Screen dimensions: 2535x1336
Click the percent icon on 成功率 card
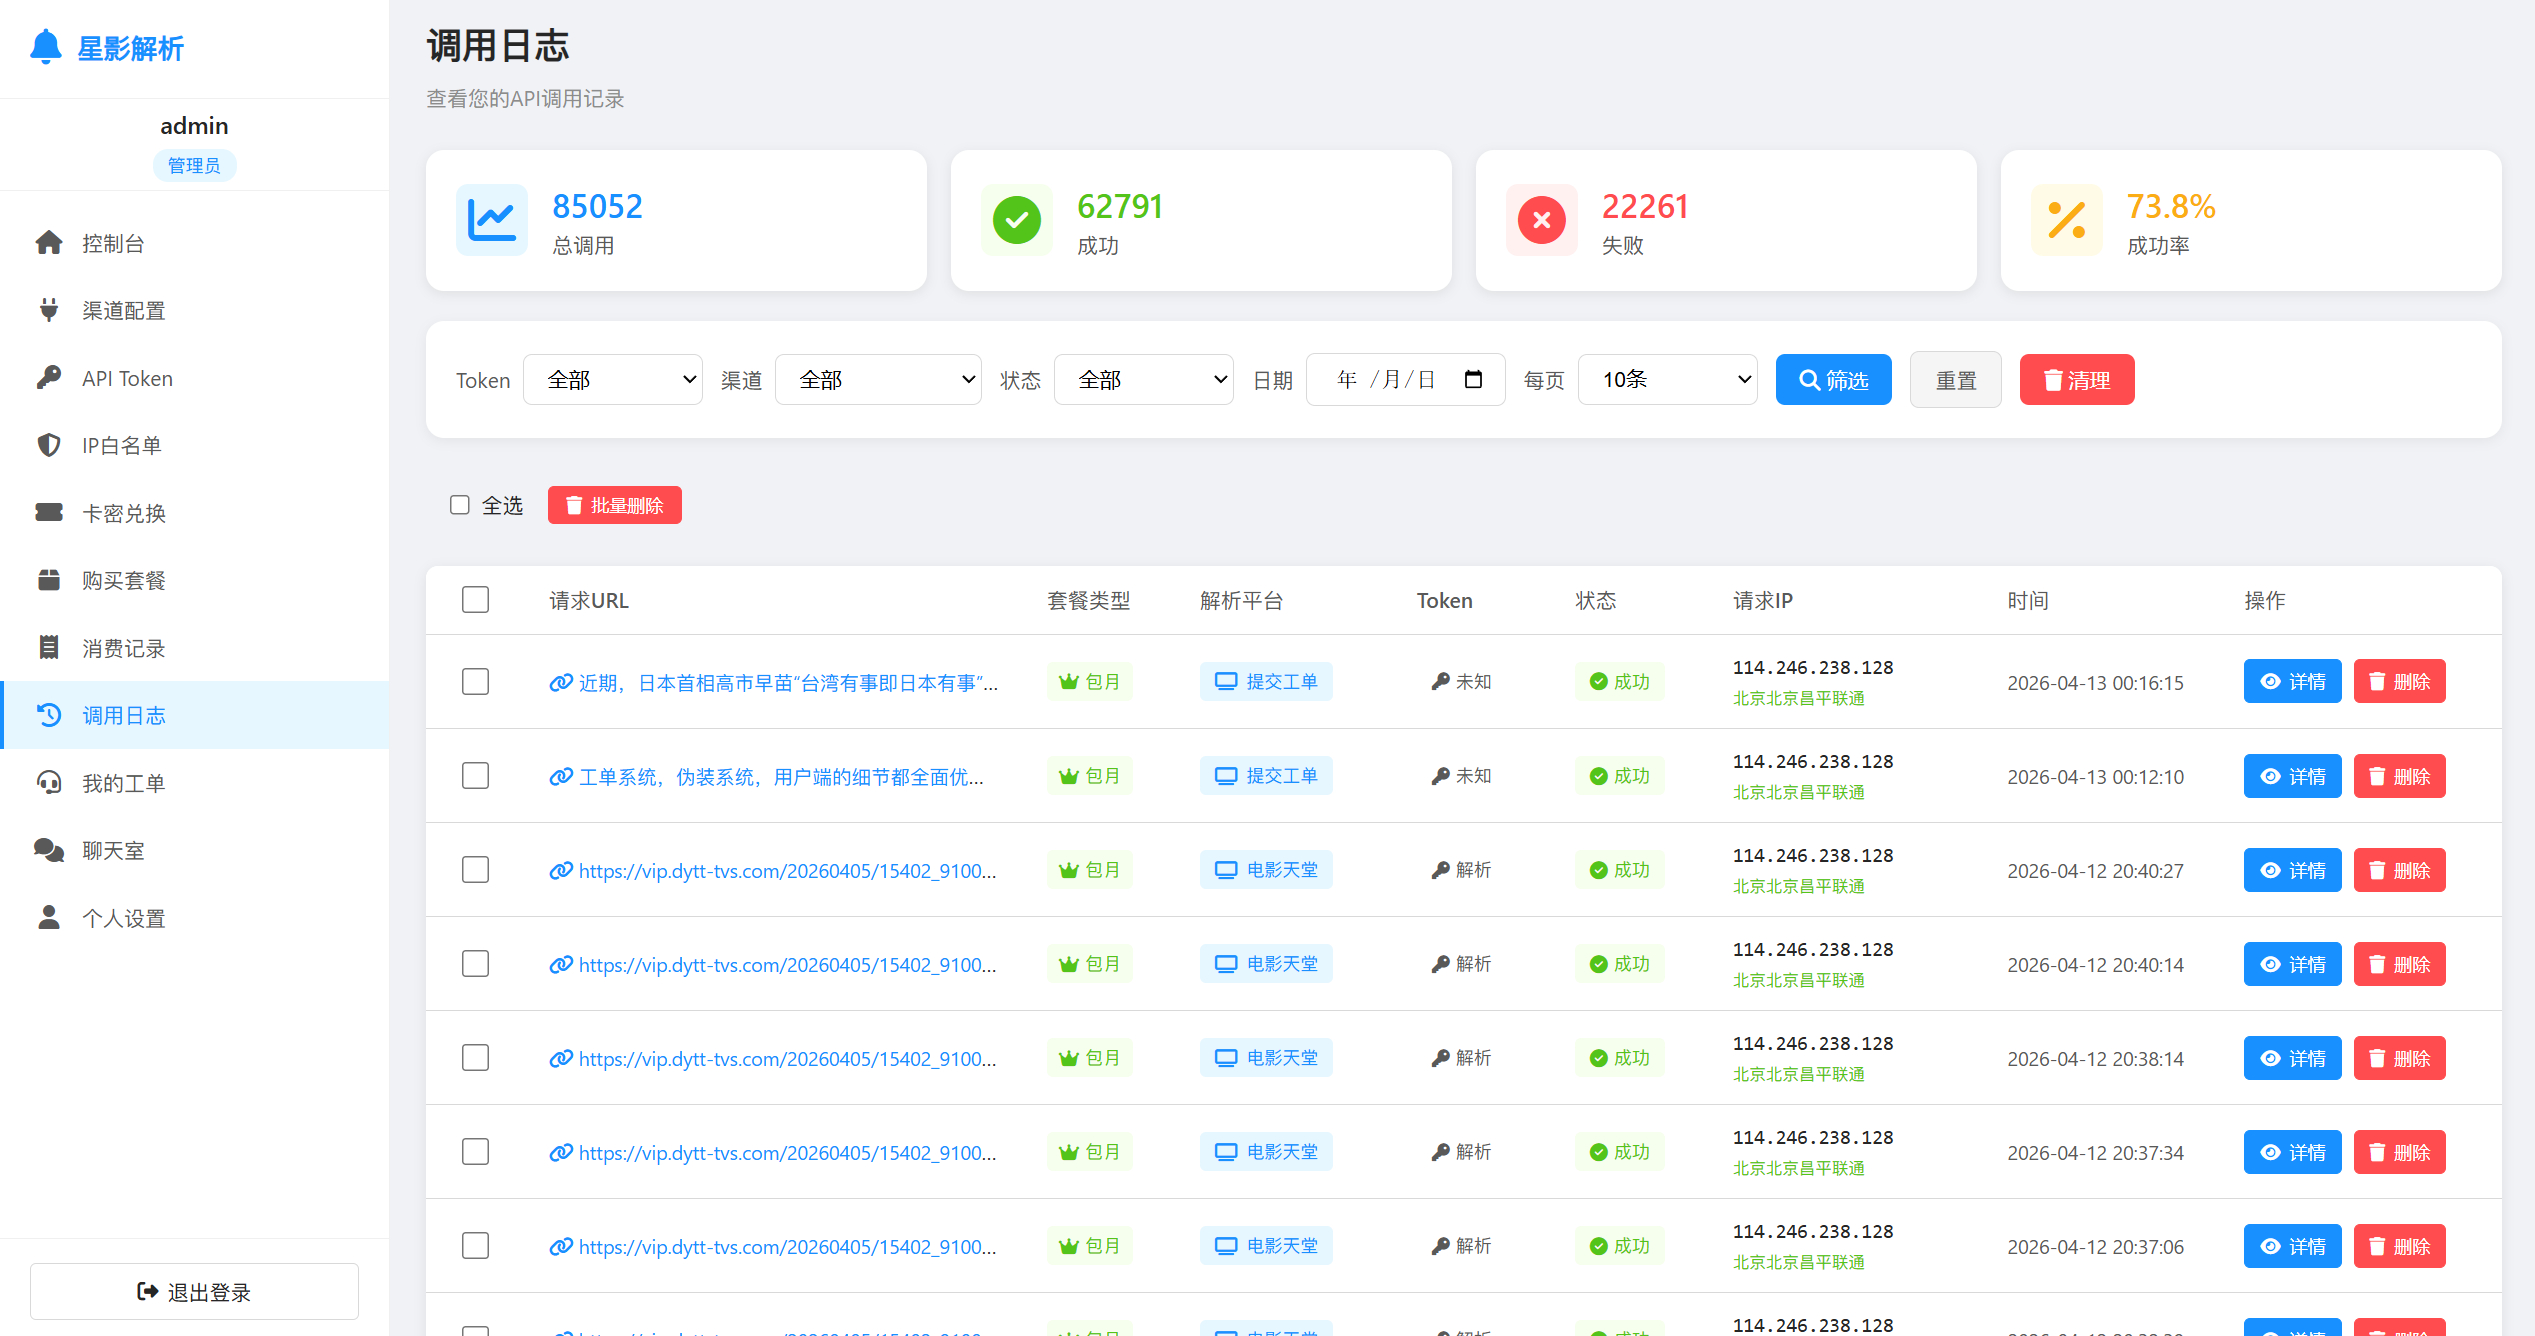(x=2067, y=220)
